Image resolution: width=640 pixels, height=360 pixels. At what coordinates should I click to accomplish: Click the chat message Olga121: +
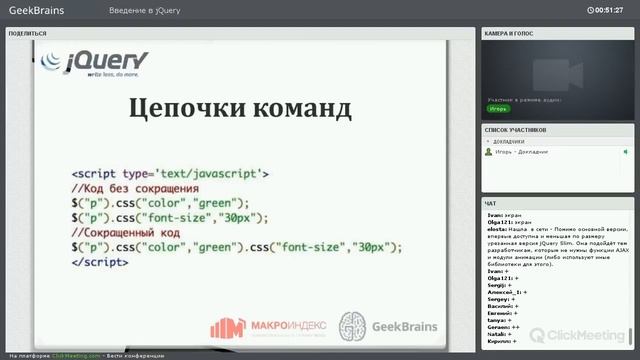click(x=503, y=278)
